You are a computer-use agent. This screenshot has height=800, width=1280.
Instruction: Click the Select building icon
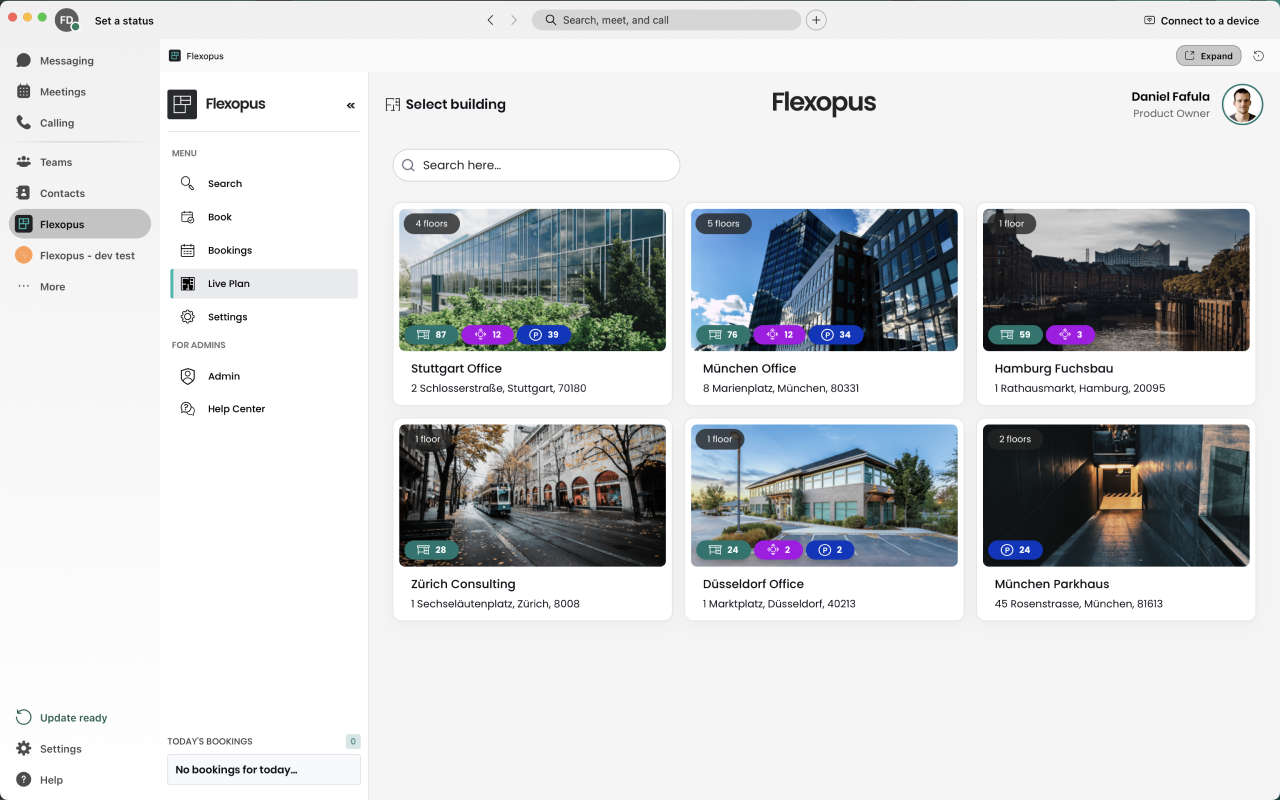(393, 104)
